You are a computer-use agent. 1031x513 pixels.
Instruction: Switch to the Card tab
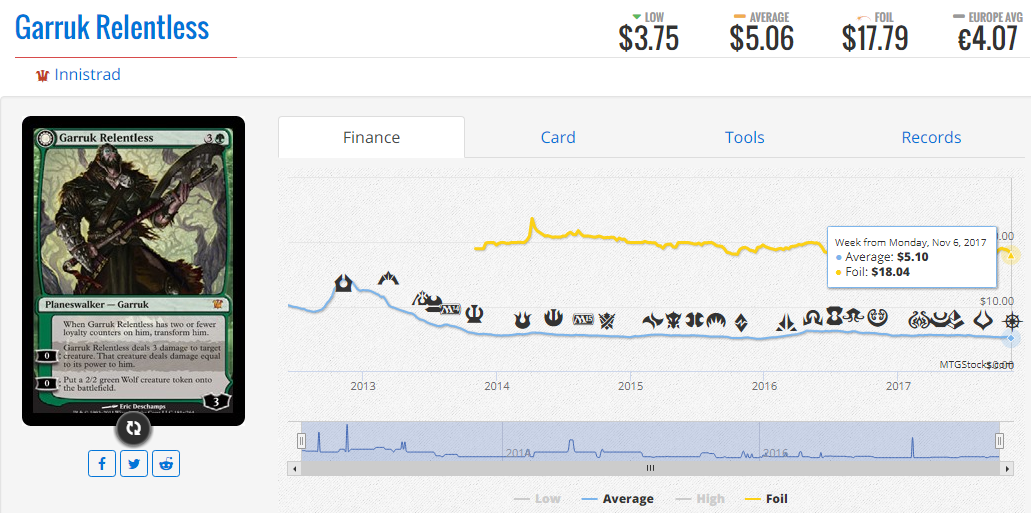click(558, 137)
